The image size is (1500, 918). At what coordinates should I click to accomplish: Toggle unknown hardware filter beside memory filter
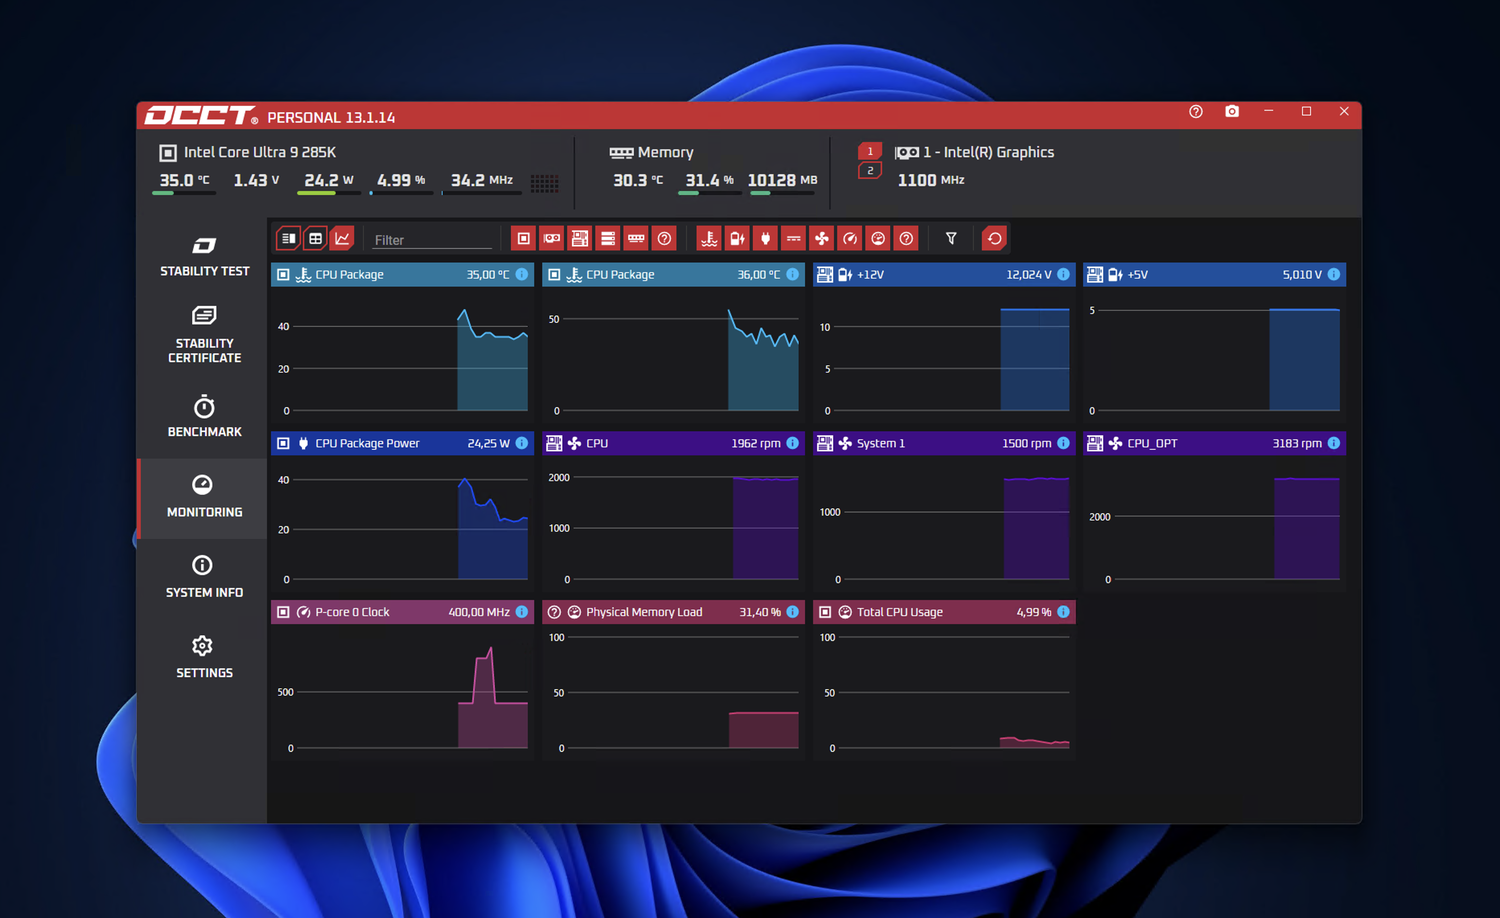tap(664, 238)
